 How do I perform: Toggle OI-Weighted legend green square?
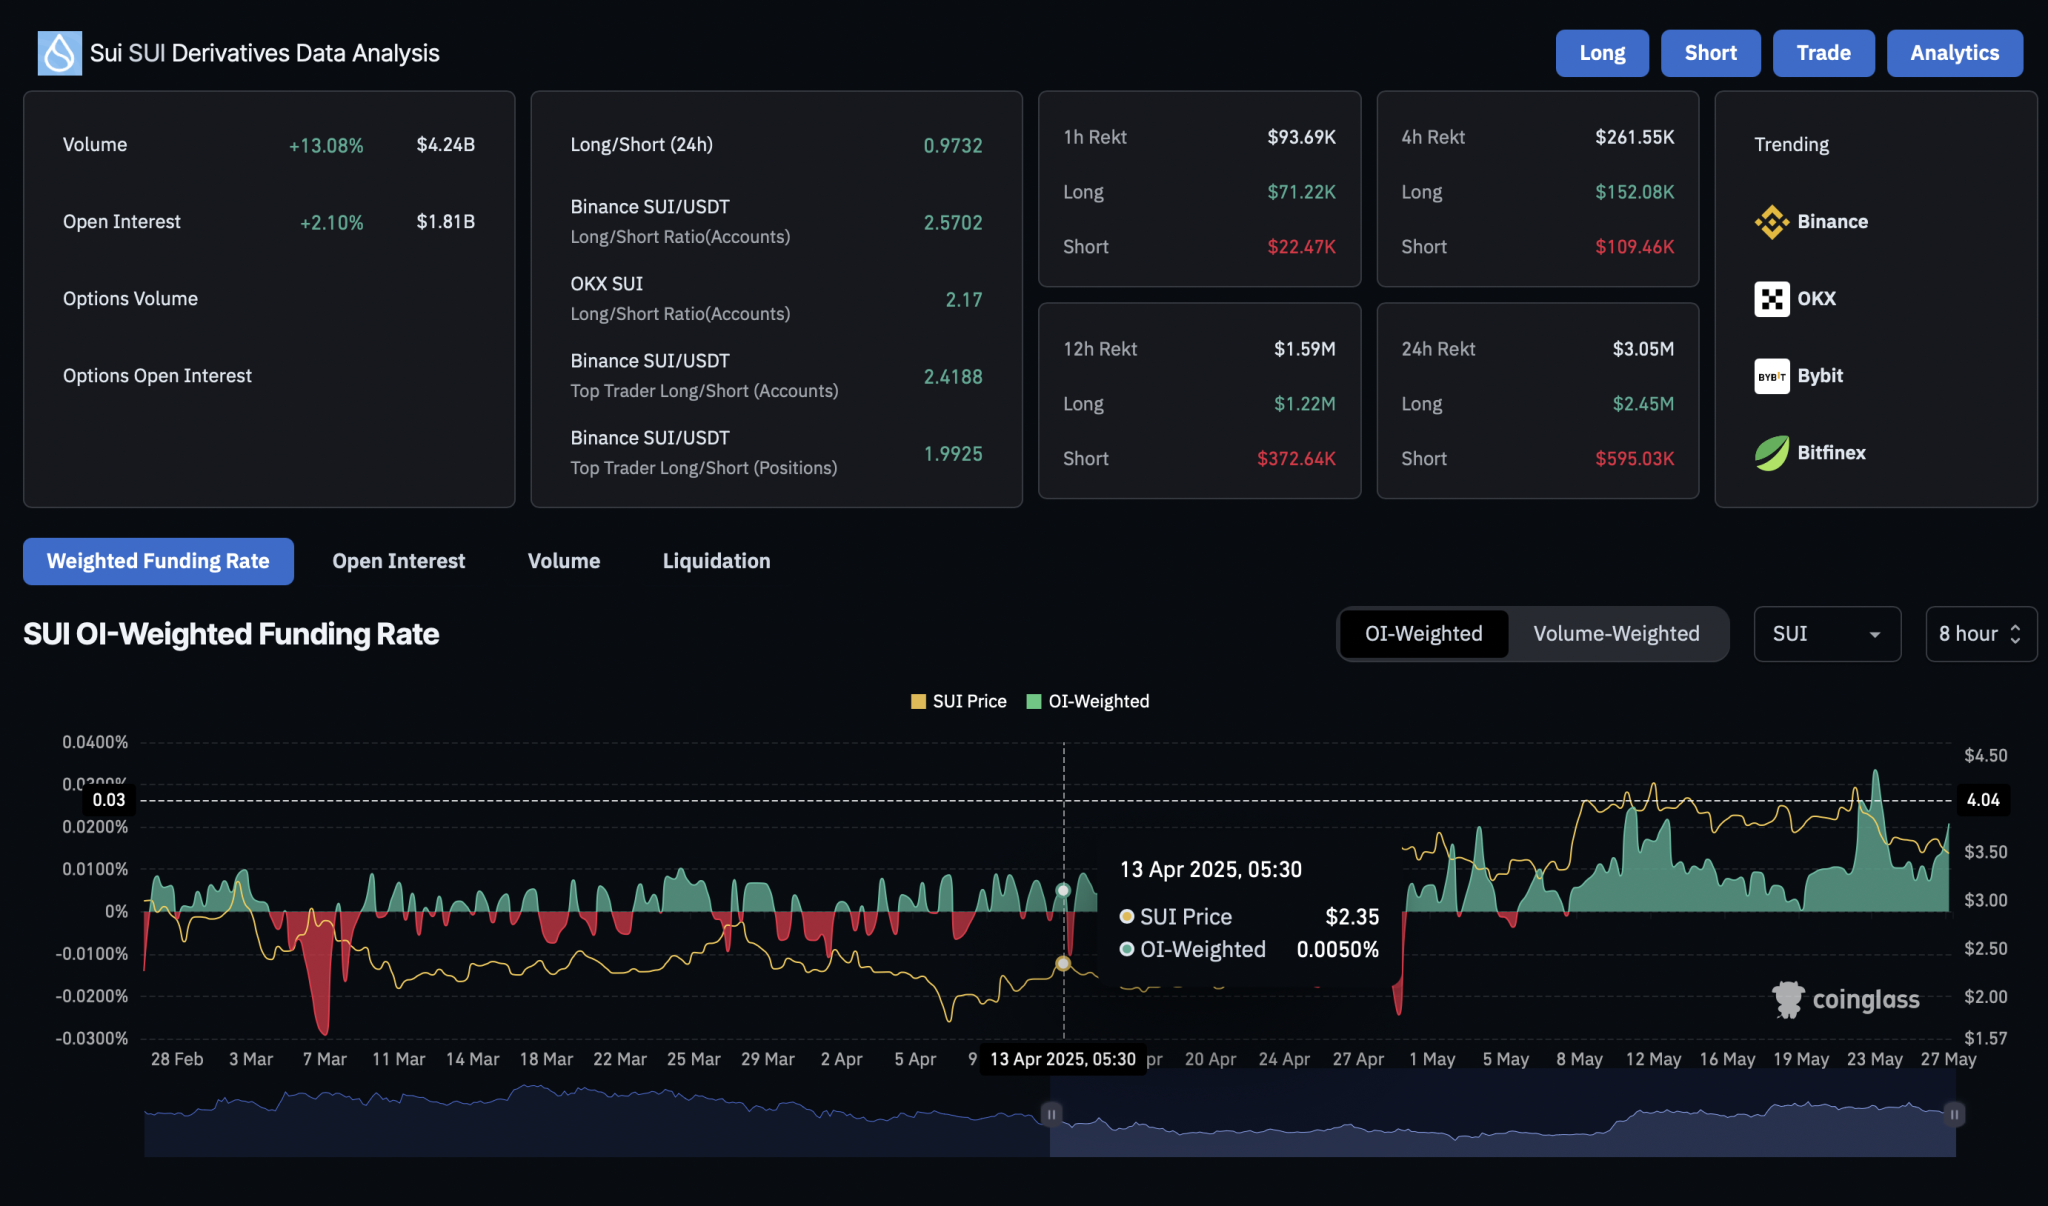tap(1034, 702)
